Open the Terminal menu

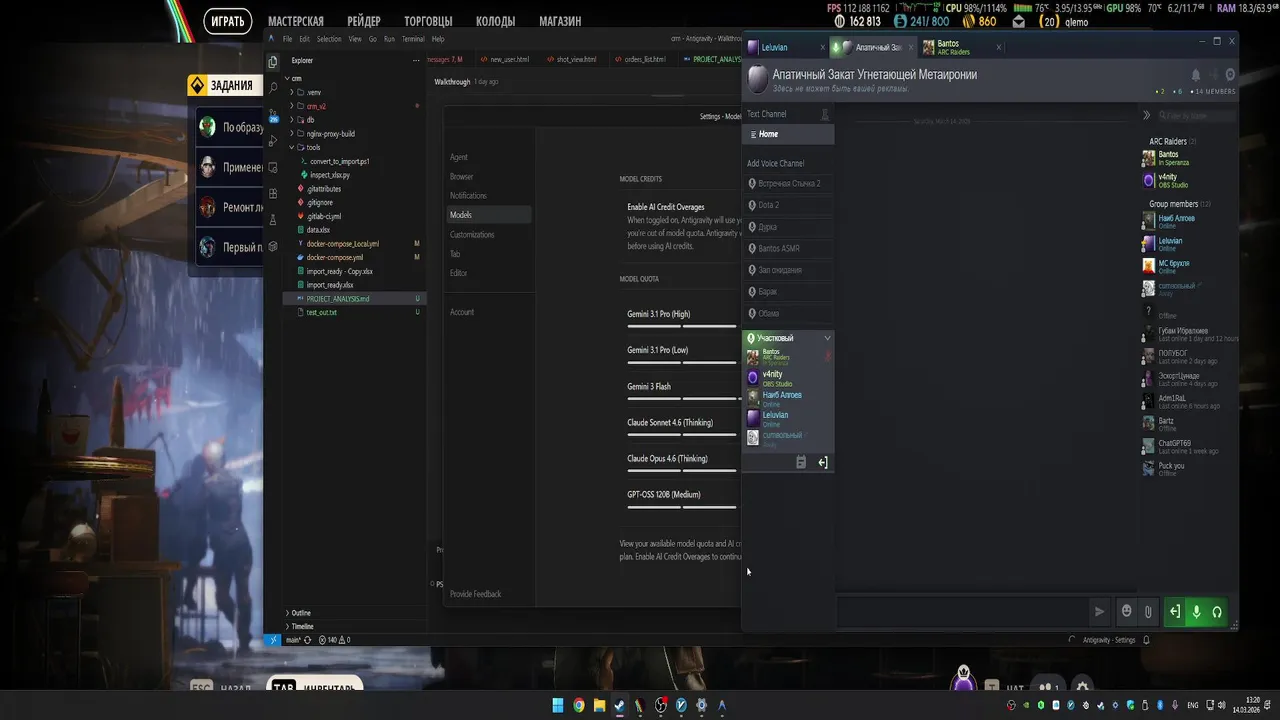[x=413, y=39]
